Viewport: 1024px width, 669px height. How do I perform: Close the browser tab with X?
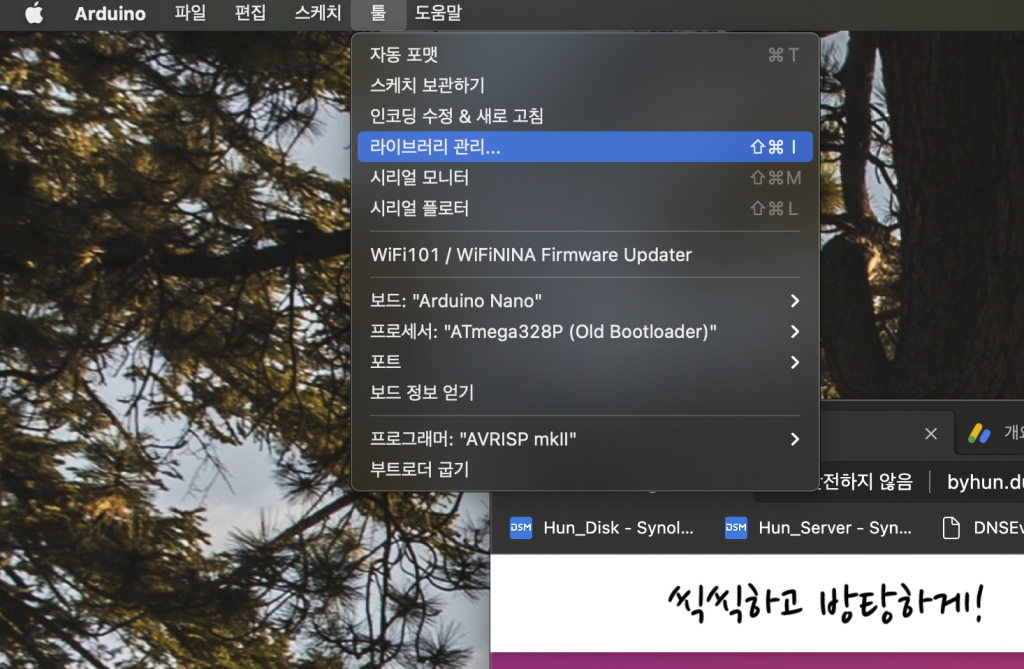(931, 434)
